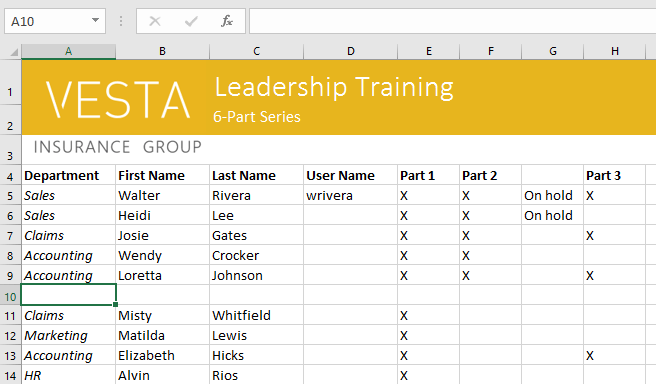
Task: Select column D header
Action: click(351, 51)
